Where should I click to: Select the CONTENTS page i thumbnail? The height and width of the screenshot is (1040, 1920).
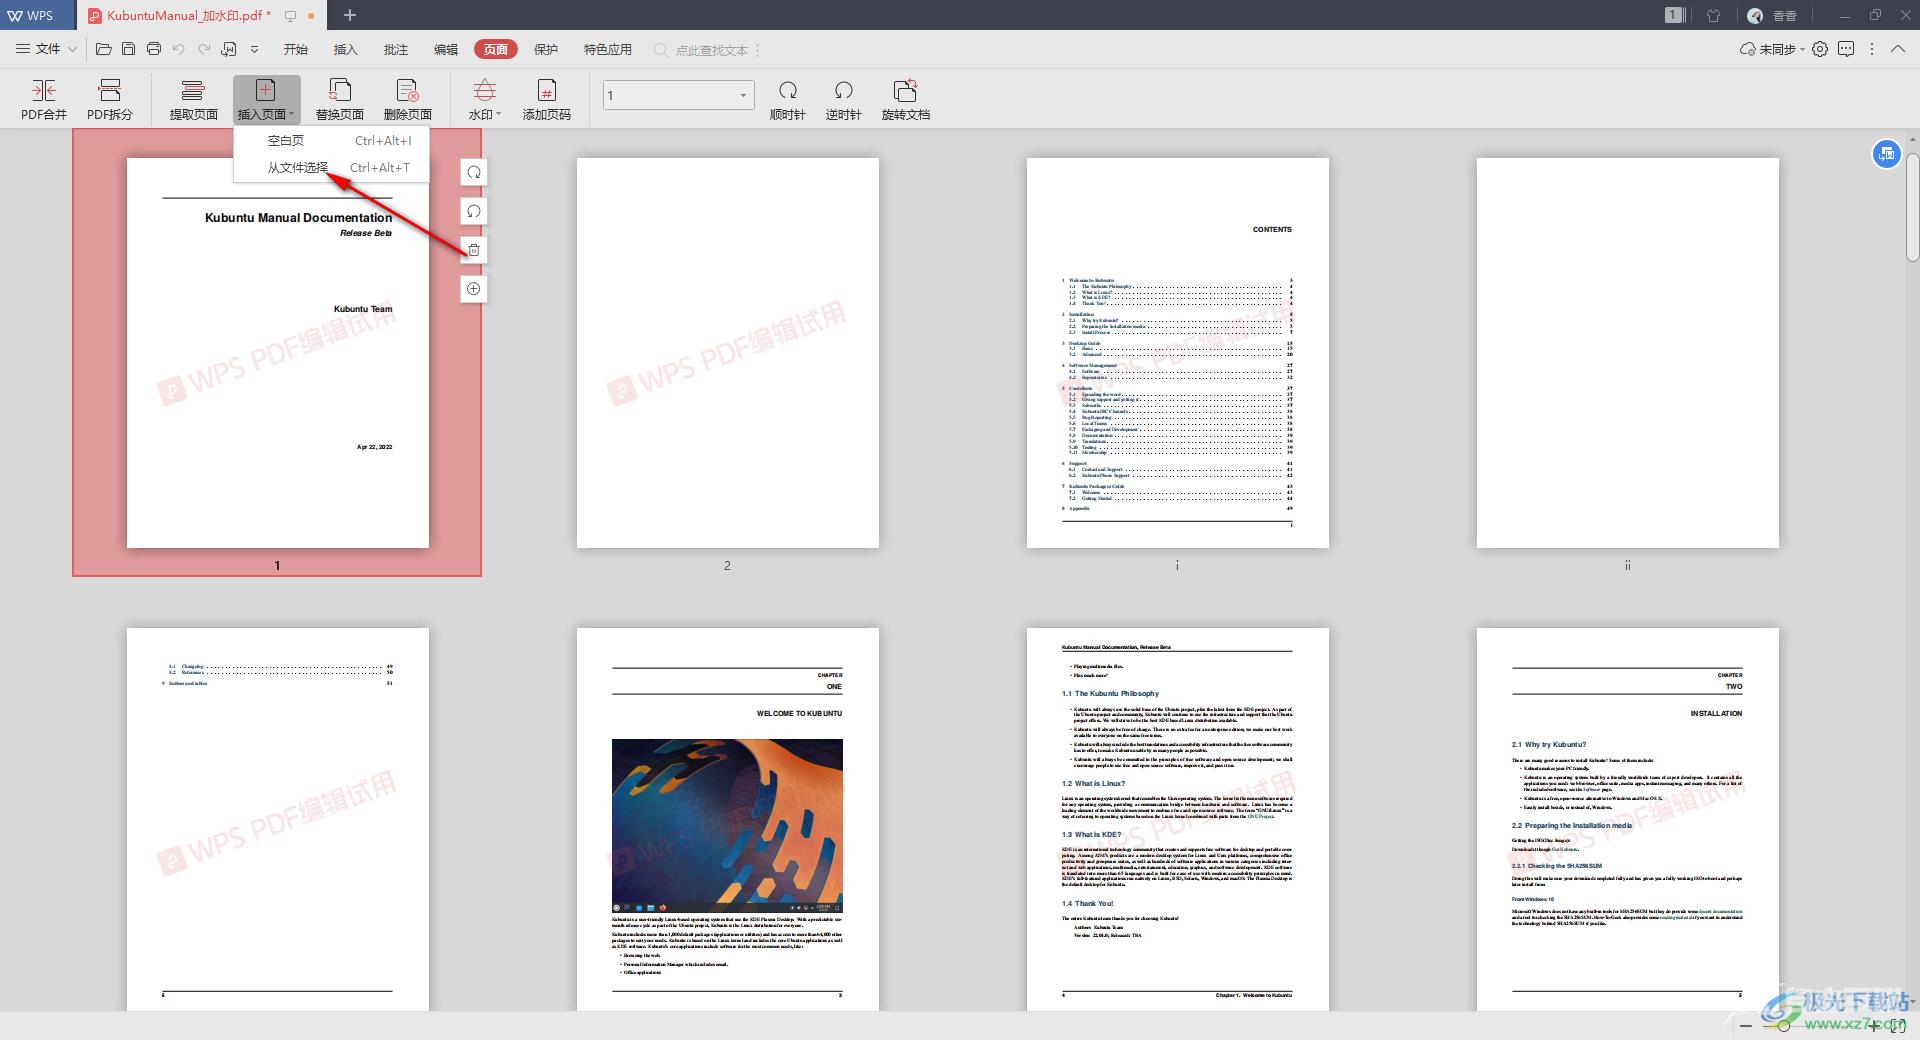tap(1178, 353)
